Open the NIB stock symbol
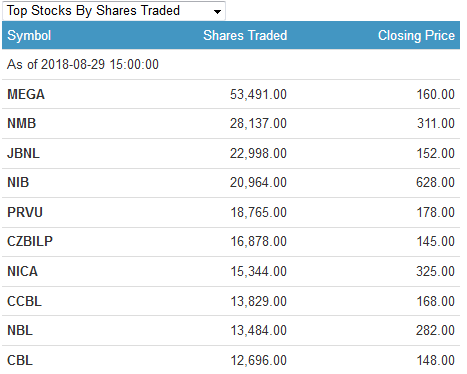 pyautogui.click(x=18, y=182)
